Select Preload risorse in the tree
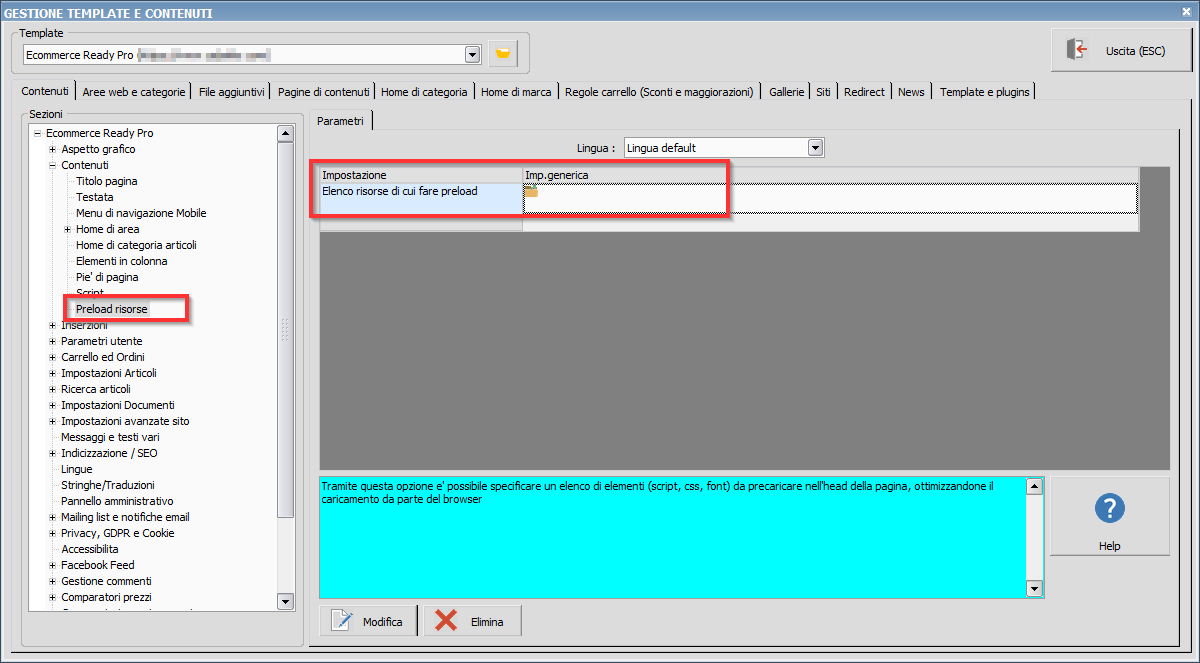This screenshot has width=1200, height=663. point(112,309)
